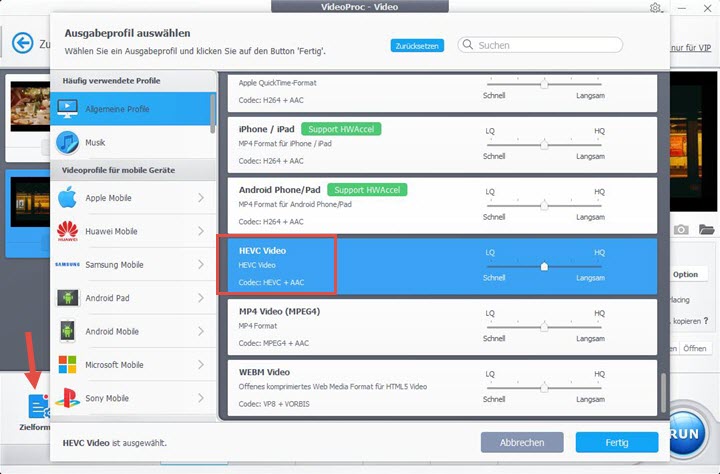The image size is (720, 474).
Task: Click the Huawei Mobile logo icon
Action: 68,231
